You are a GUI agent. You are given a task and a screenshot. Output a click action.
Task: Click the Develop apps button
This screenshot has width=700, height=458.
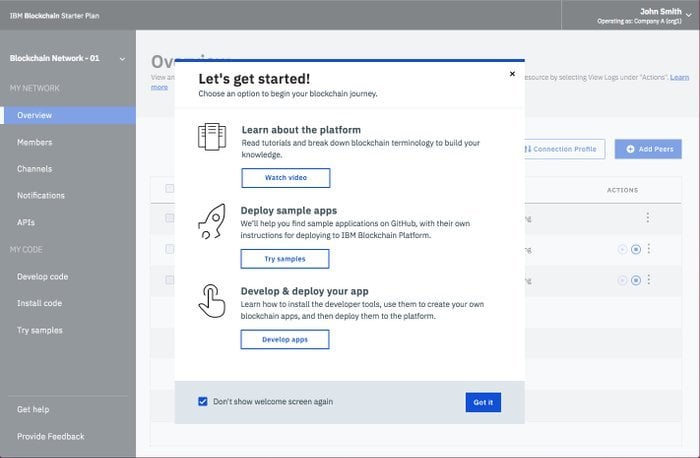pos(285,340)
